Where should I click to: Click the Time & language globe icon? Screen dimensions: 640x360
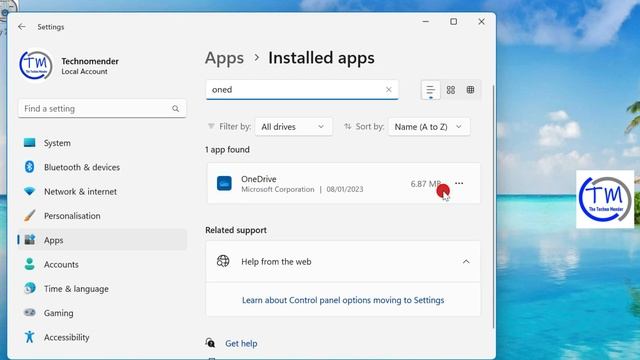pos(29,288)
